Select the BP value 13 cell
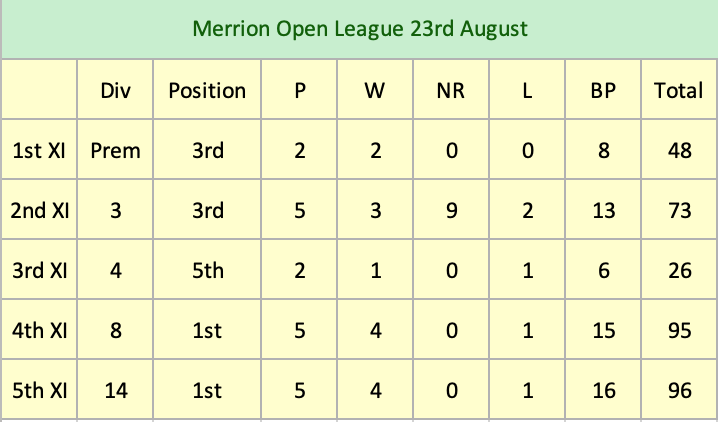718x422 pixels. (x=603, y=210)
